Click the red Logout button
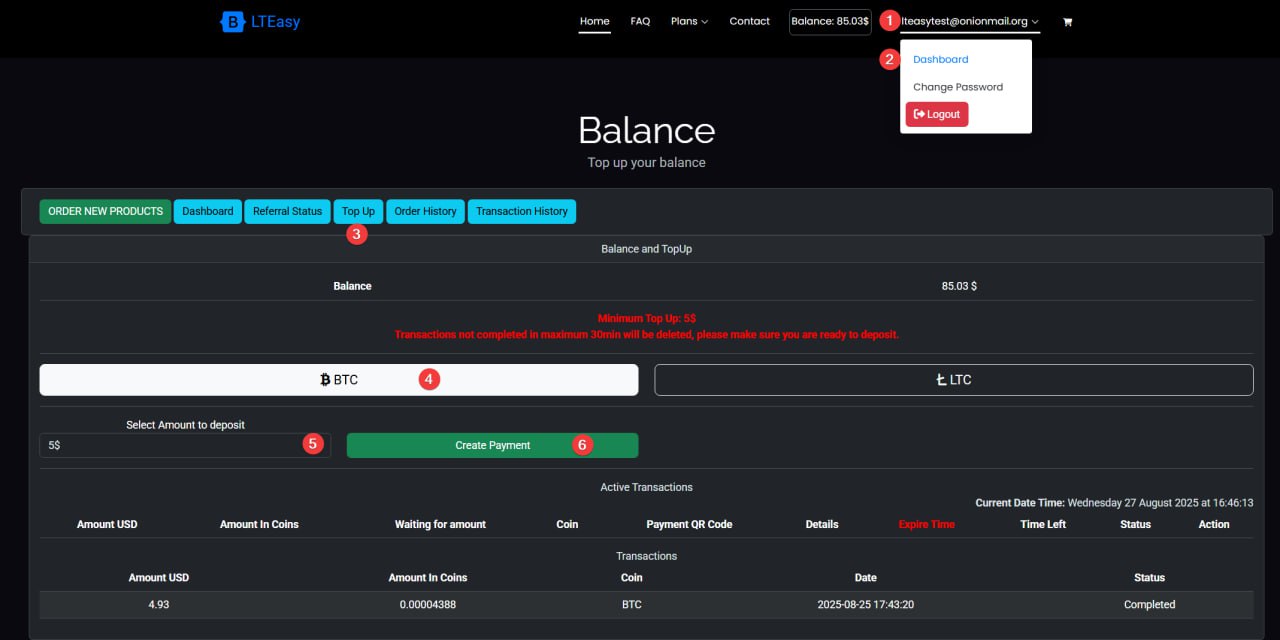The width and height of the screenshot is (1280, 640). [x=937, y=114]
